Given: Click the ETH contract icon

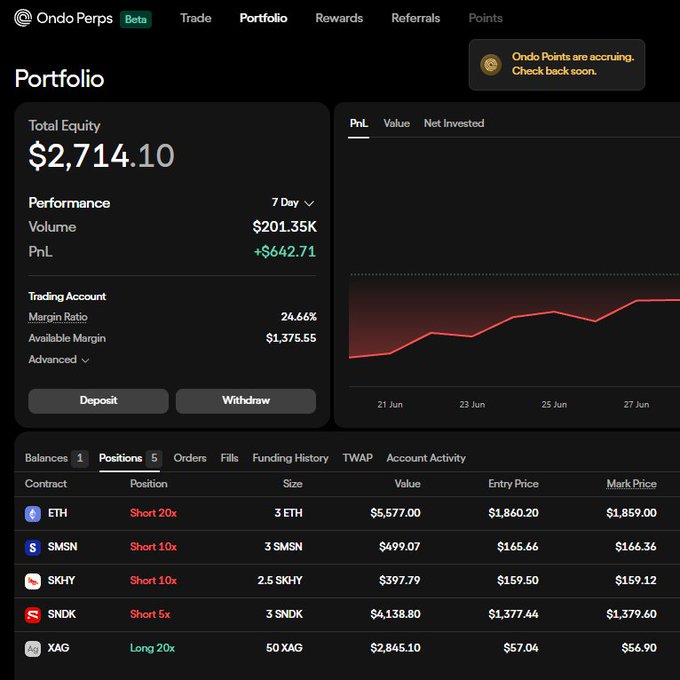Looking at the screenshot, I should (x=33, y=513).
